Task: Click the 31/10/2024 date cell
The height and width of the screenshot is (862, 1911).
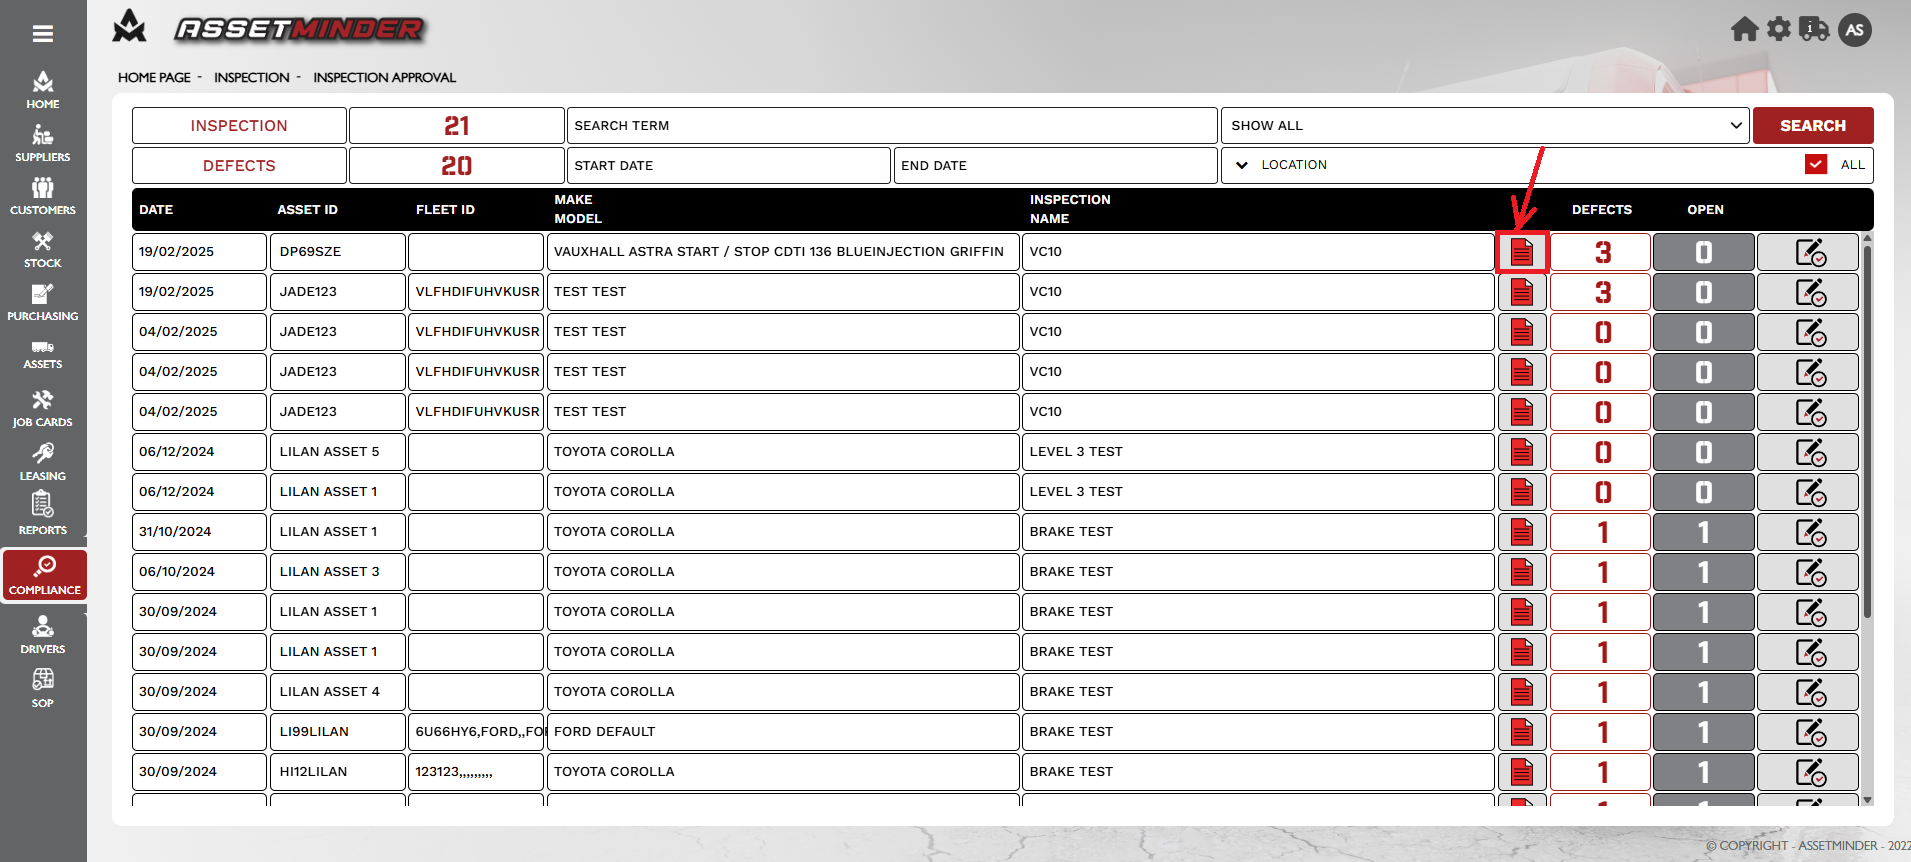Action: pyautogui.click(x=199, y=532)
